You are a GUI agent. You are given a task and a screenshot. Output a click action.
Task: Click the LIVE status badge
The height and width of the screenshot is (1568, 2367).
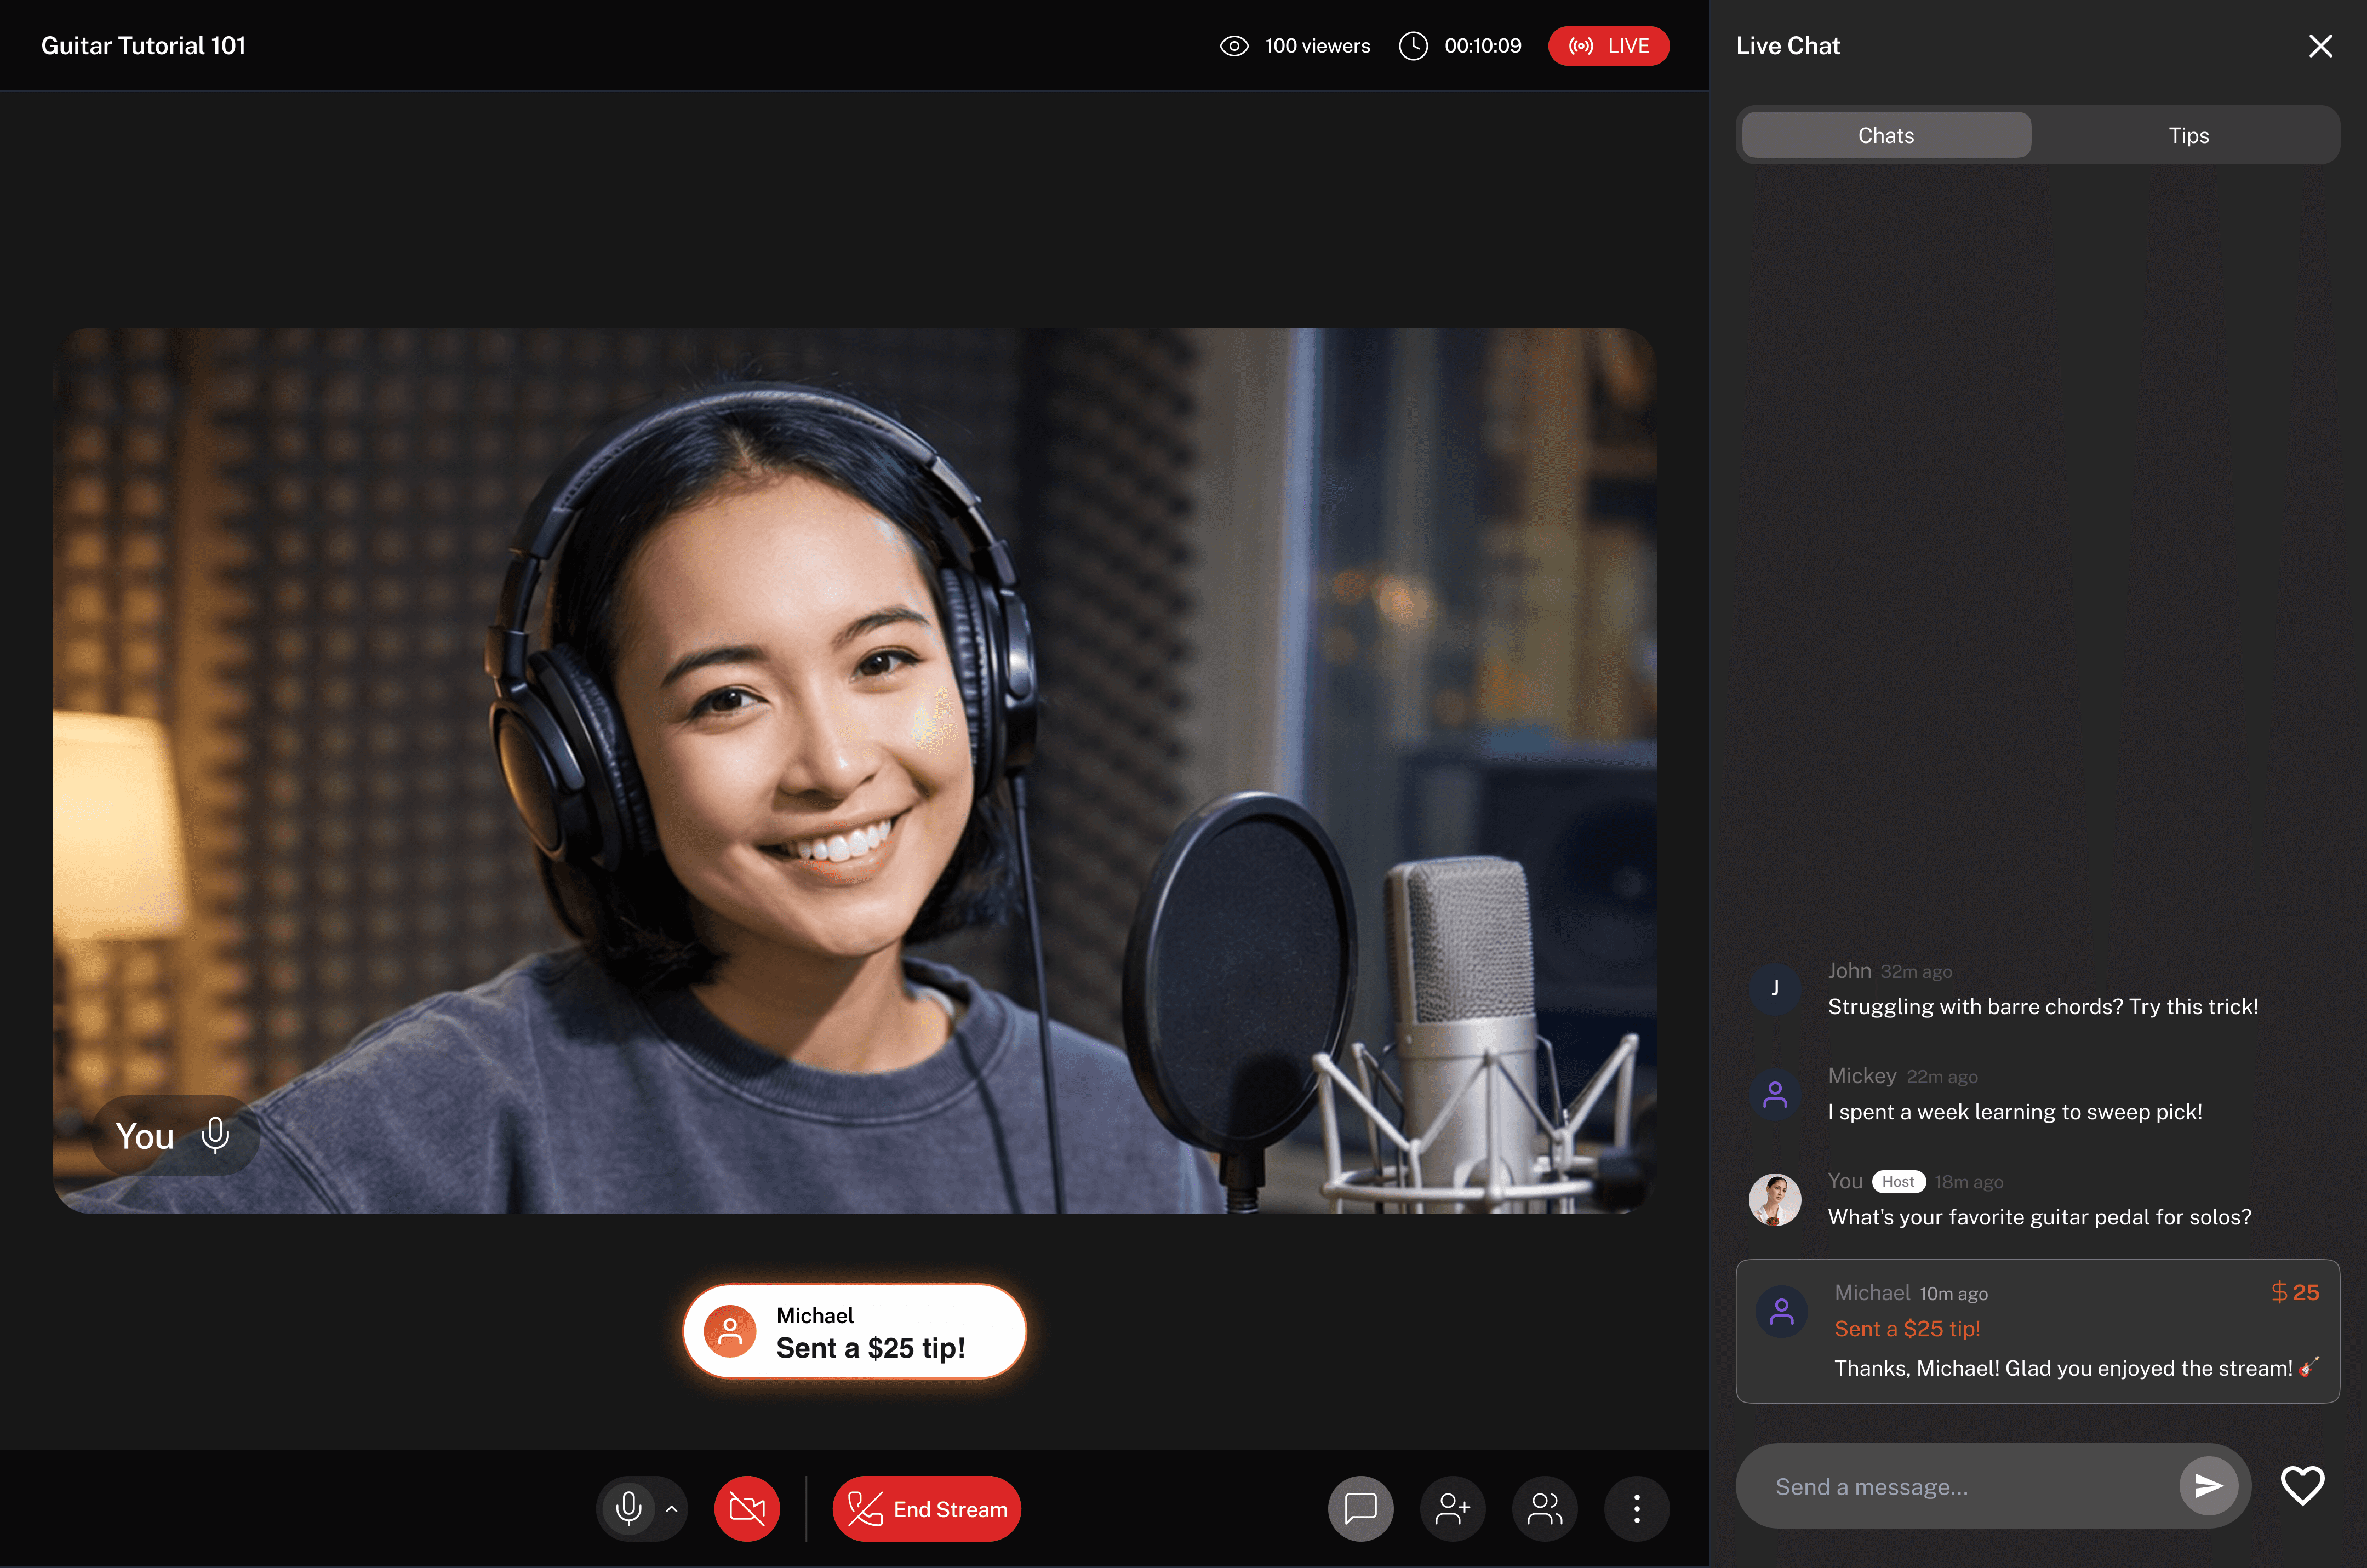pyautogui.click(x=1608, y=46)
